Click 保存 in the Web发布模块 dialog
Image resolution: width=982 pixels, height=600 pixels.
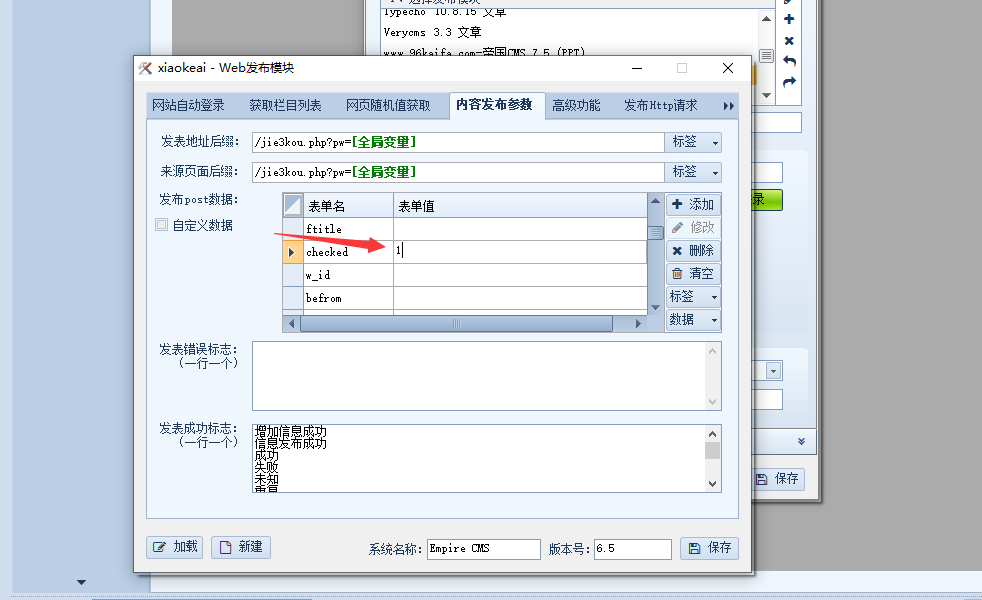pos(710,548)
